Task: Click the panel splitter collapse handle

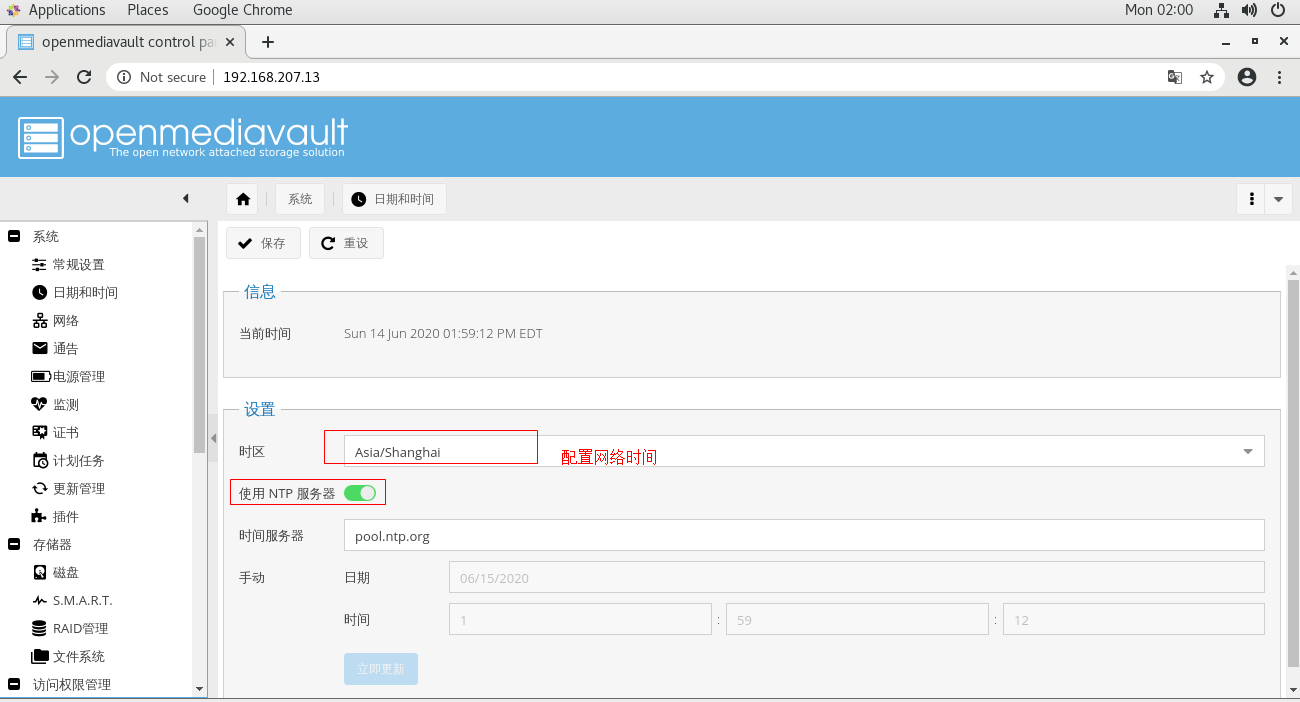Action: (x=213, y=439)
